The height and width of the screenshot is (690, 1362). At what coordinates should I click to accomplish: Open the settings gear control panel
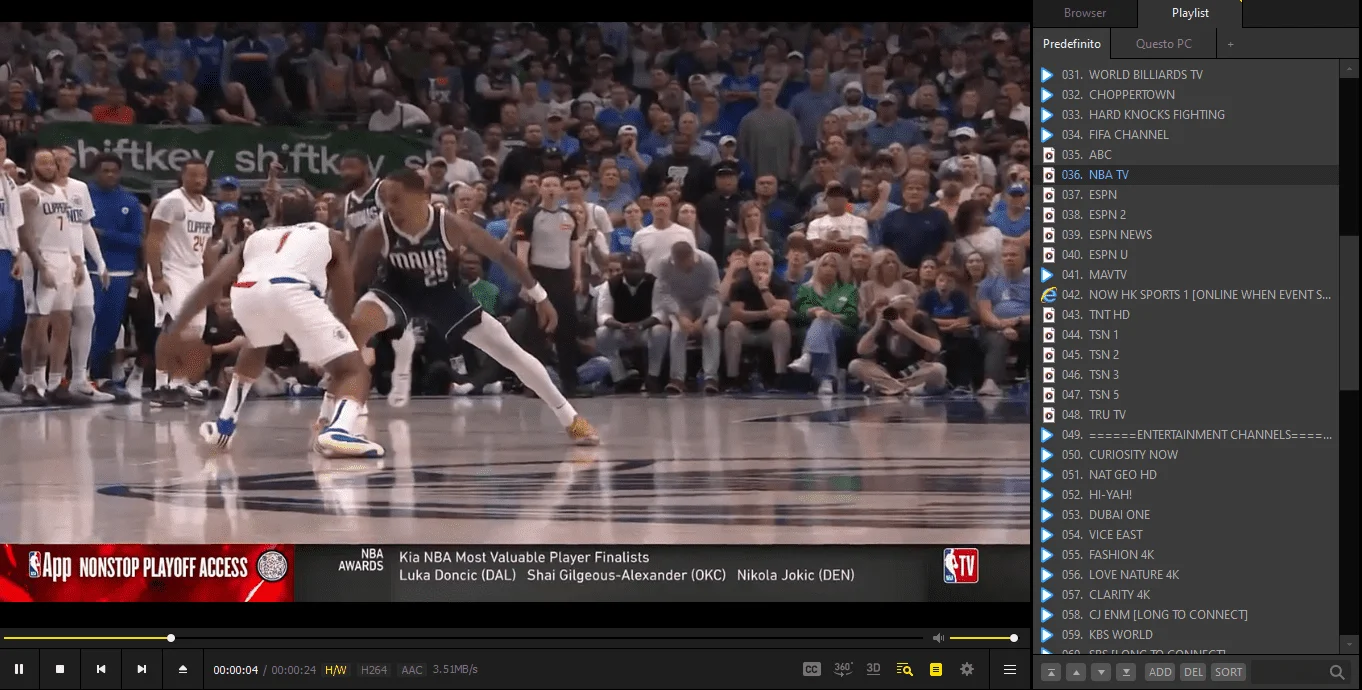tap(967, 669)
